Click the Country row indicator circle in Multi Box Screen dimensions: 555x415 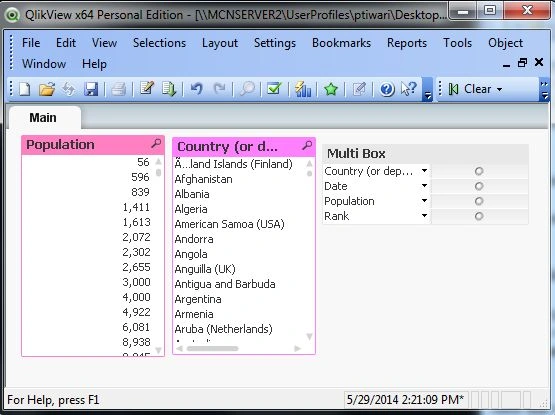tap(479, 171)
